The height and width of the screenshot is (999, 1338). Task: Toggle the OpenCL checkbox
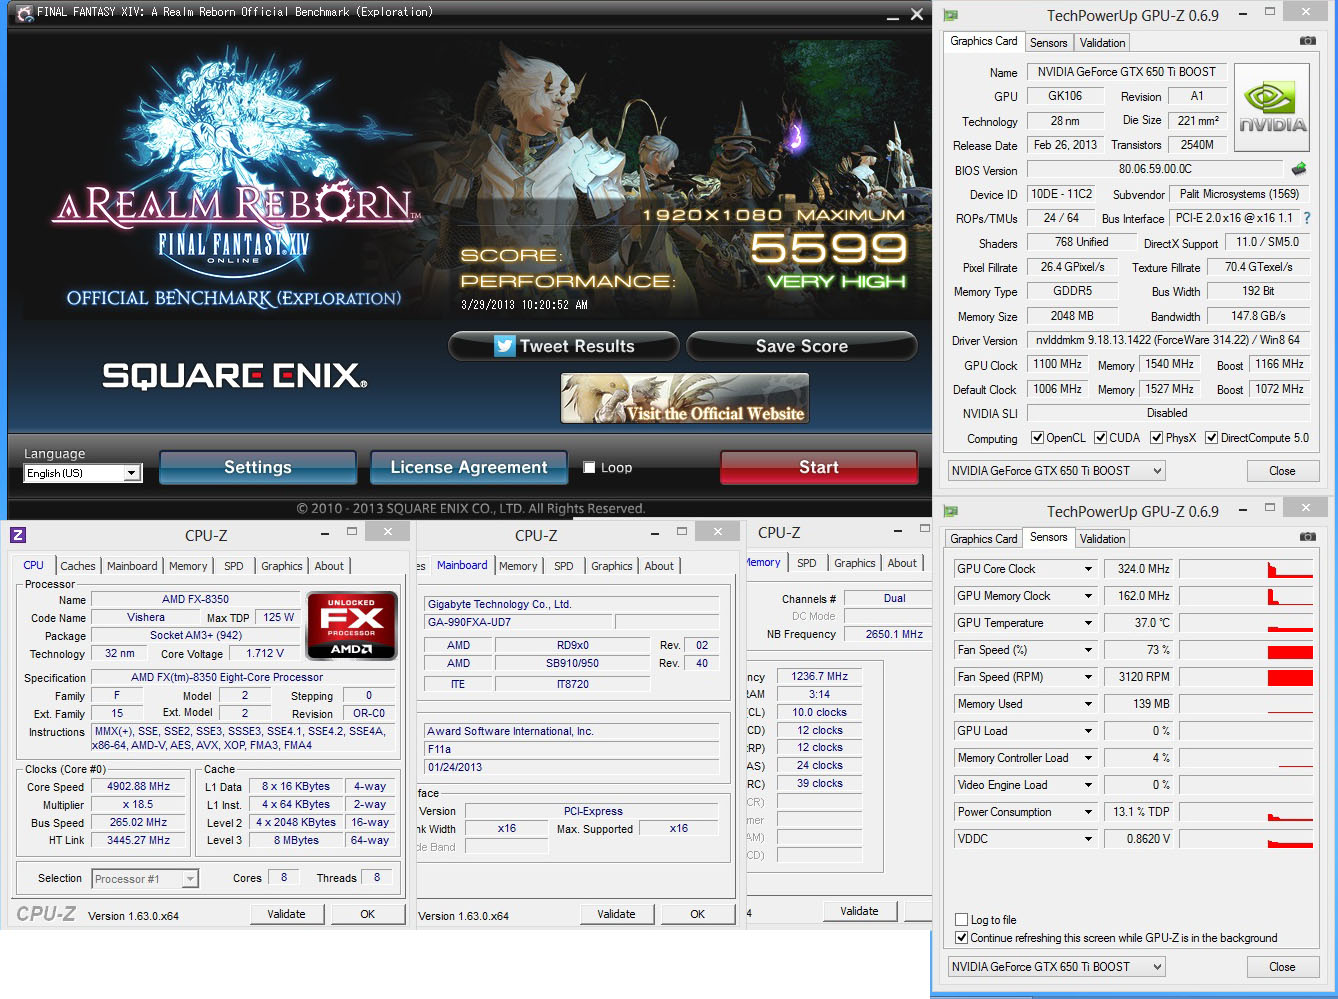tap(1038, 438)
